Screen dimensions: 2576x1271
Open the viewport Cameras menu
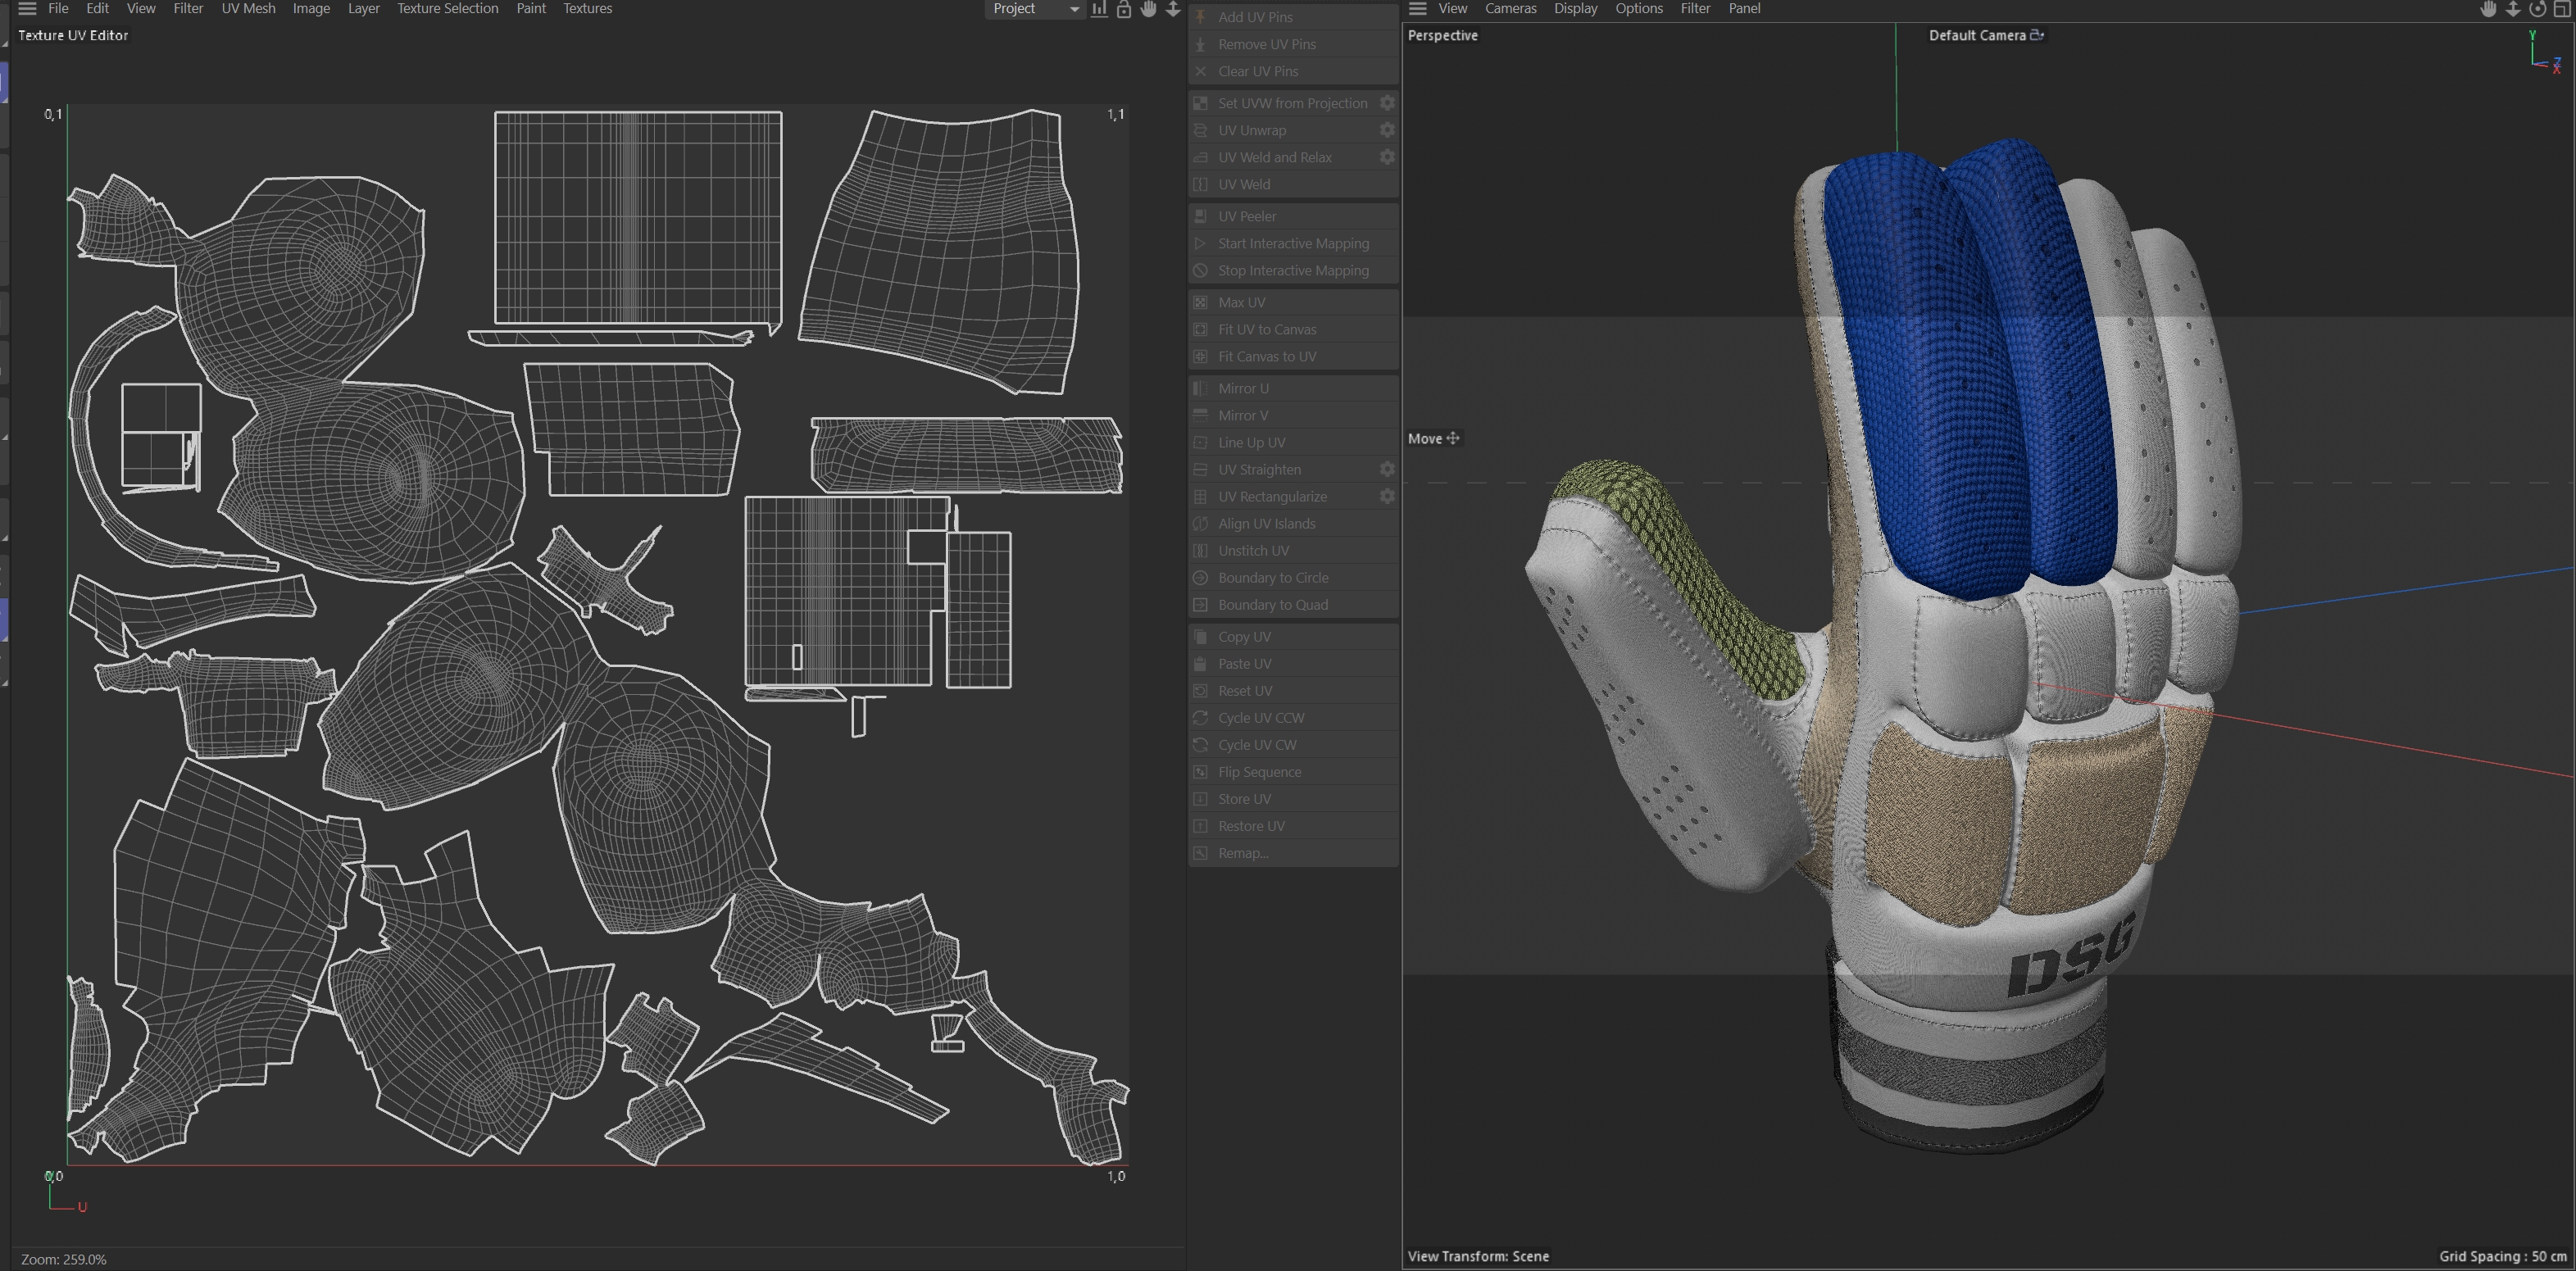[1510, 9]
